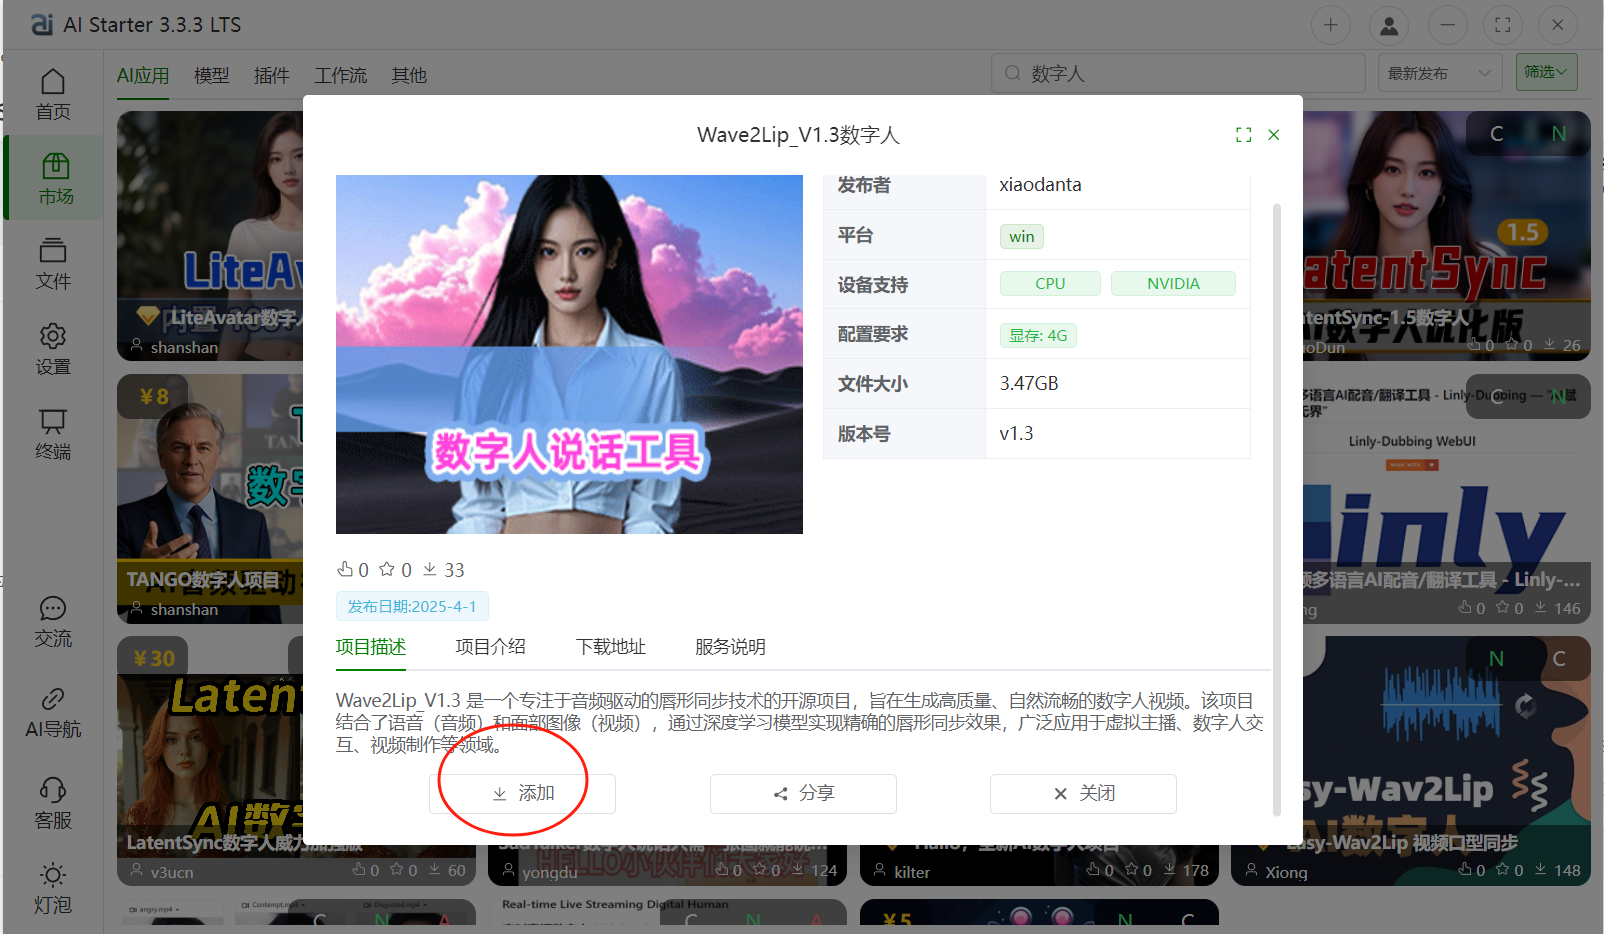Click the 分享 share button
This screenshot has height=934, width=1604.
click(803, 793)
